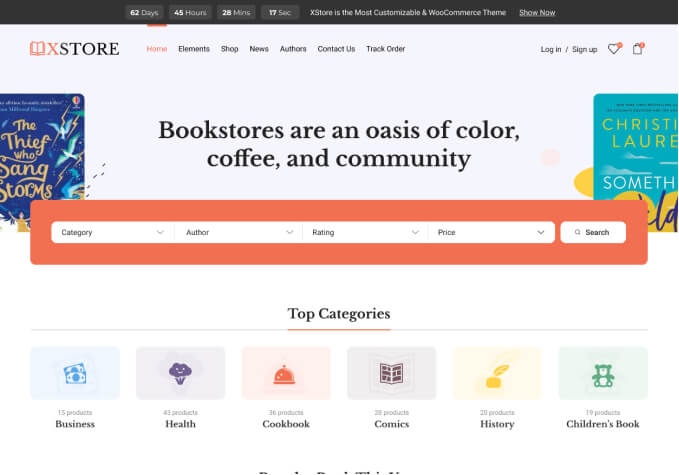Viewport: 679px width, 475px height.
Task: Open the Cookbook category icon
Action: point(286,373)
